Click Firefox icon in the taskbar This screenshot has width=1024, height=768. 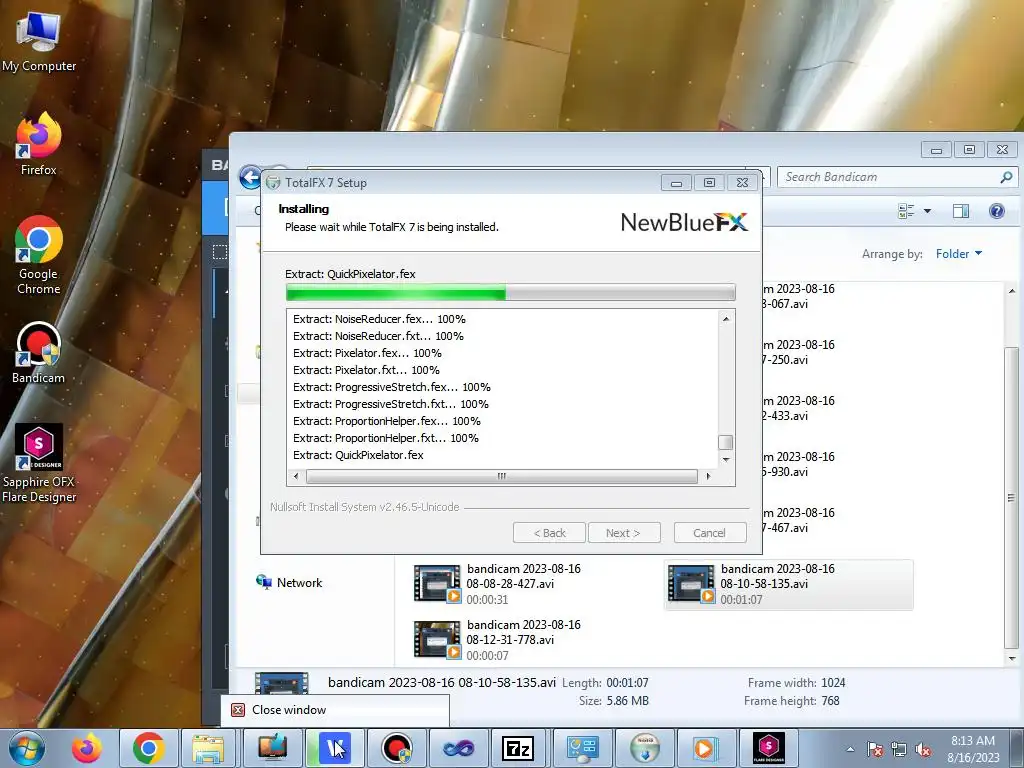(x=87, y=748)
